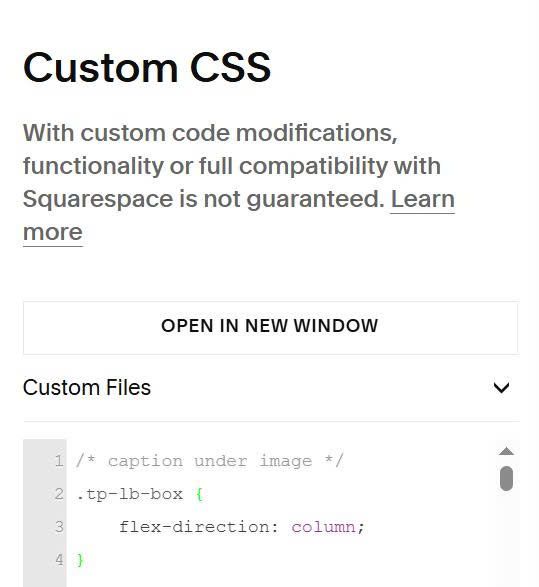Screen dimensions: 539x587
Task: Click the green opening brace
Action: point(200,495)
